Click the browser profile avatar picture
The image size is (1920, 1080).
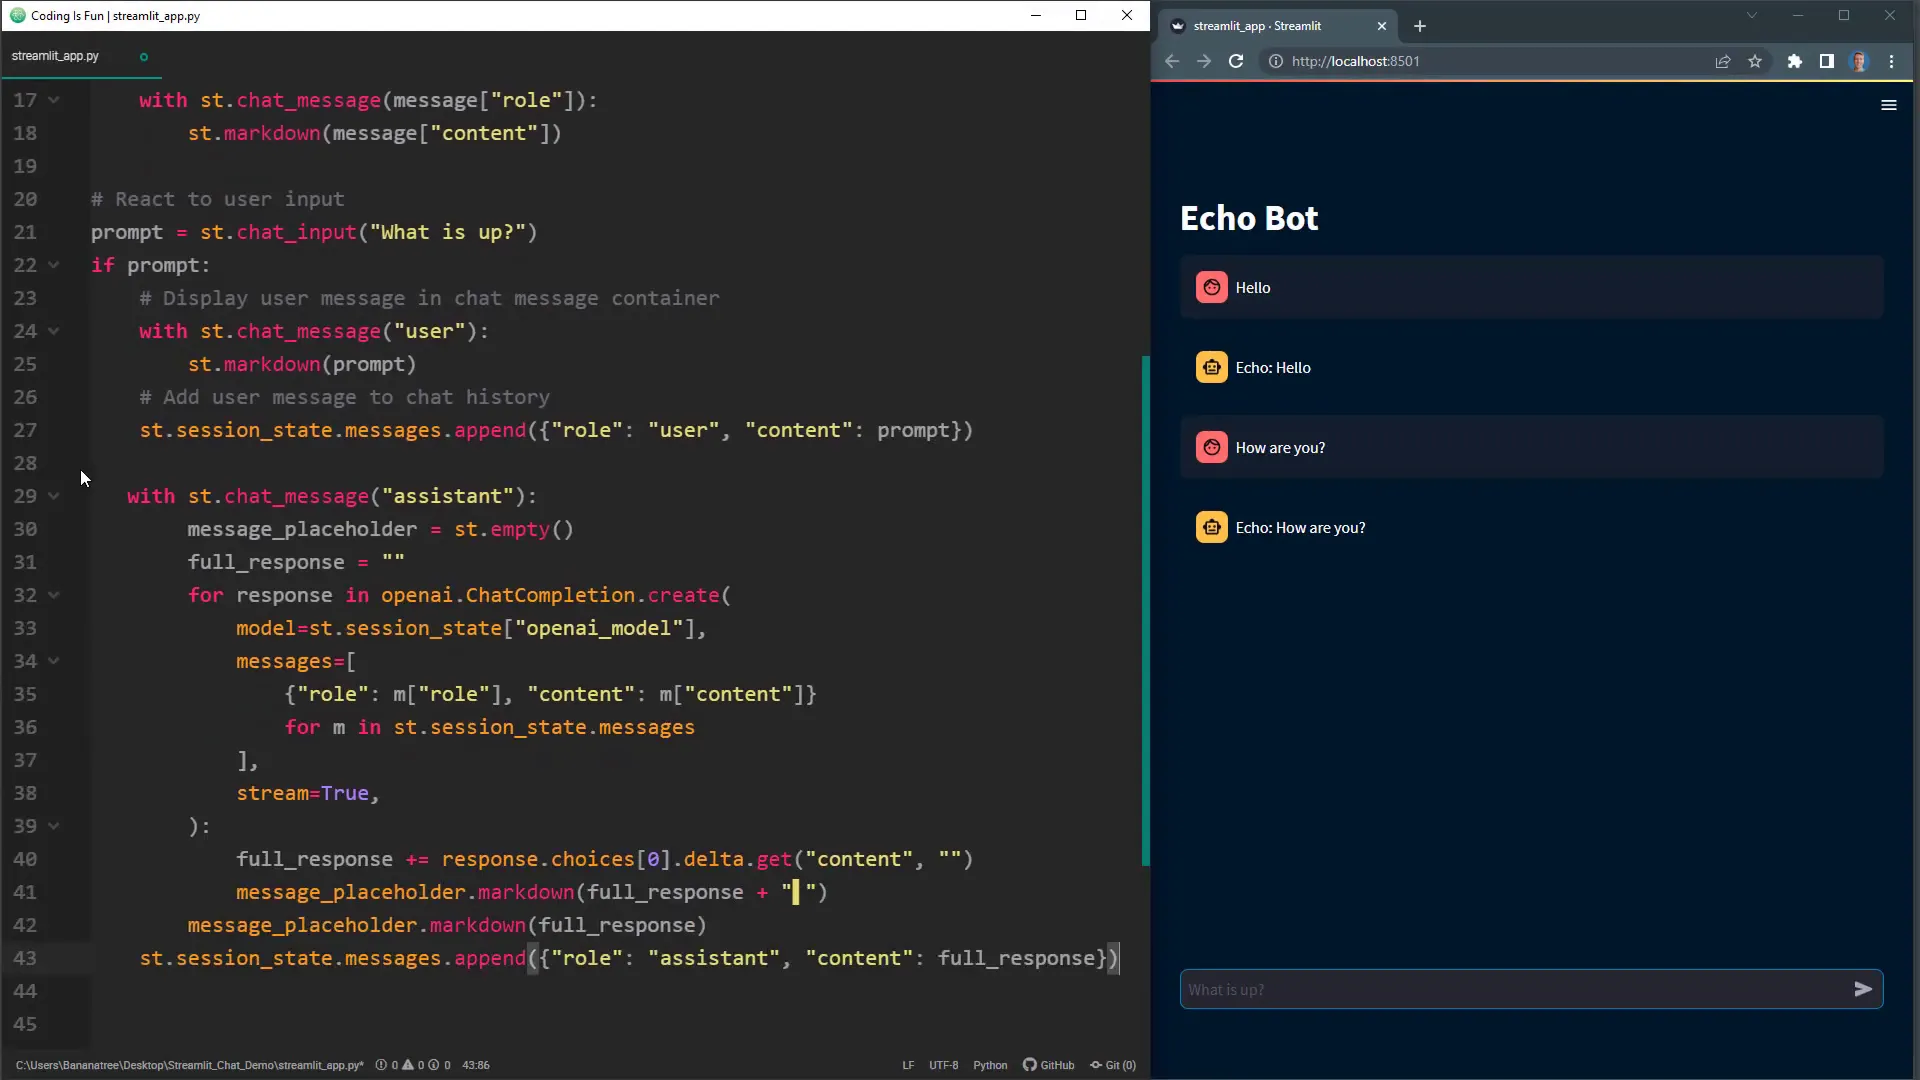click(x=1861, y=61)
